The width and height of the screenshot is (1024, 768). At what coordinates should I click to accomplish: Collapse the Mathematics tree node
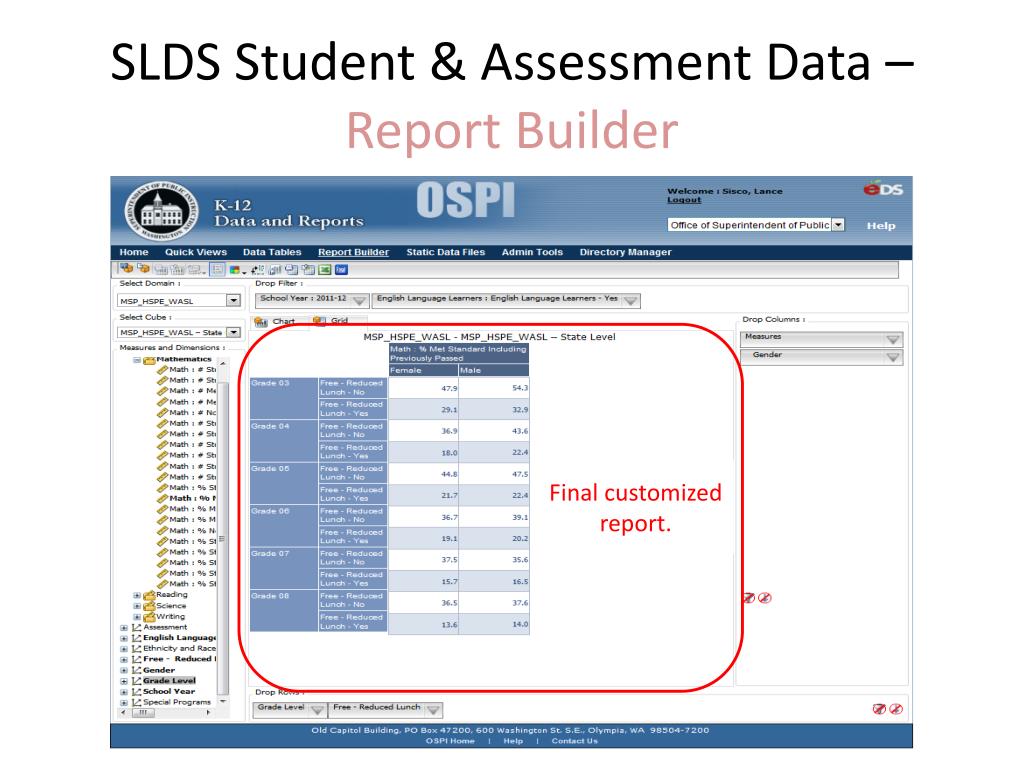pyautogui.click(x=137, y=360)
